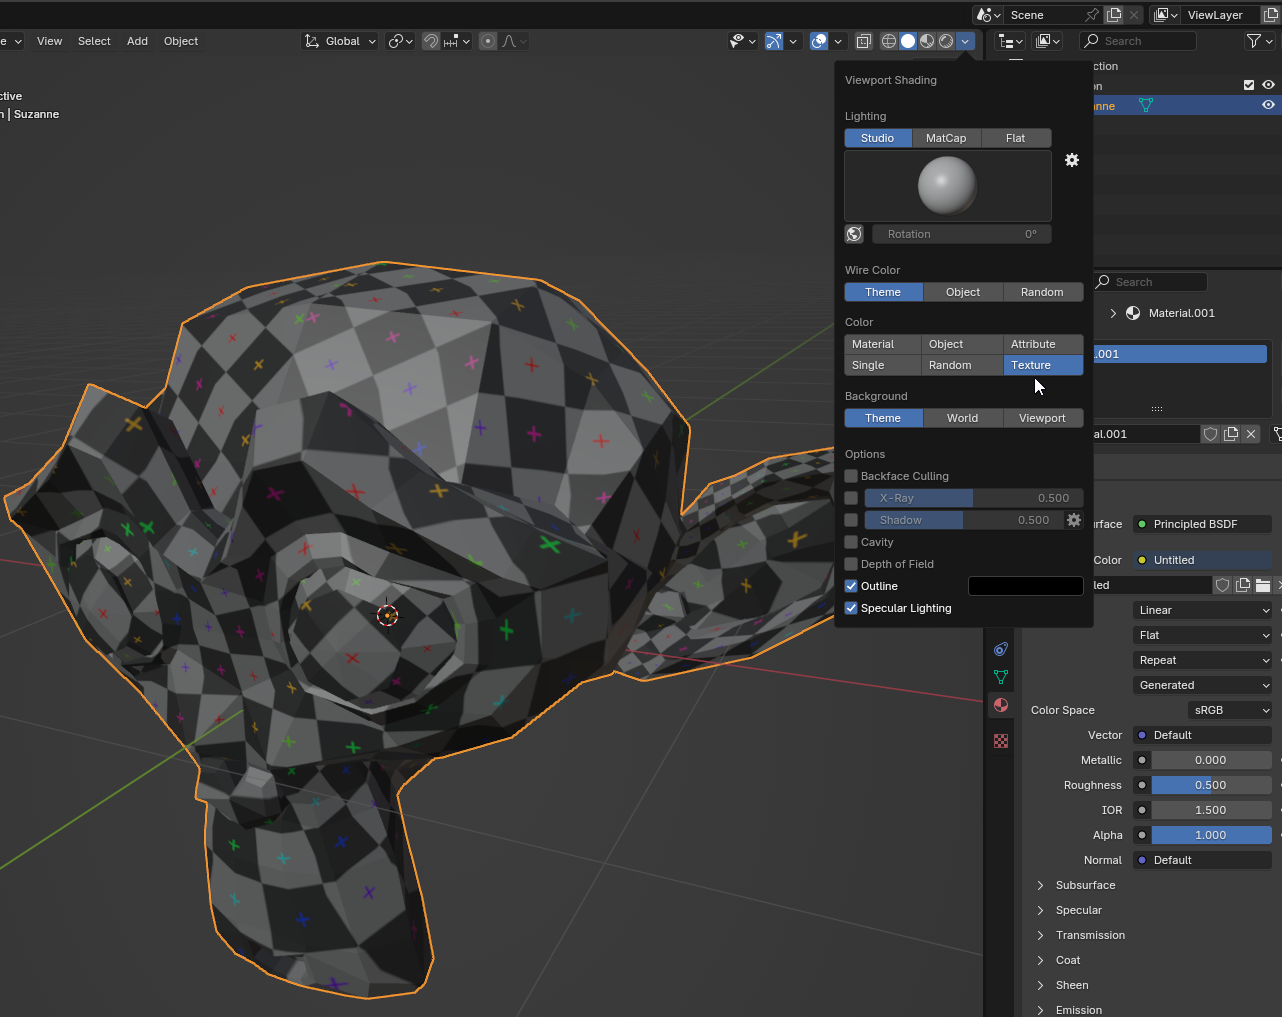
Task: Open the Add menu
Action: tap(137, 41)
